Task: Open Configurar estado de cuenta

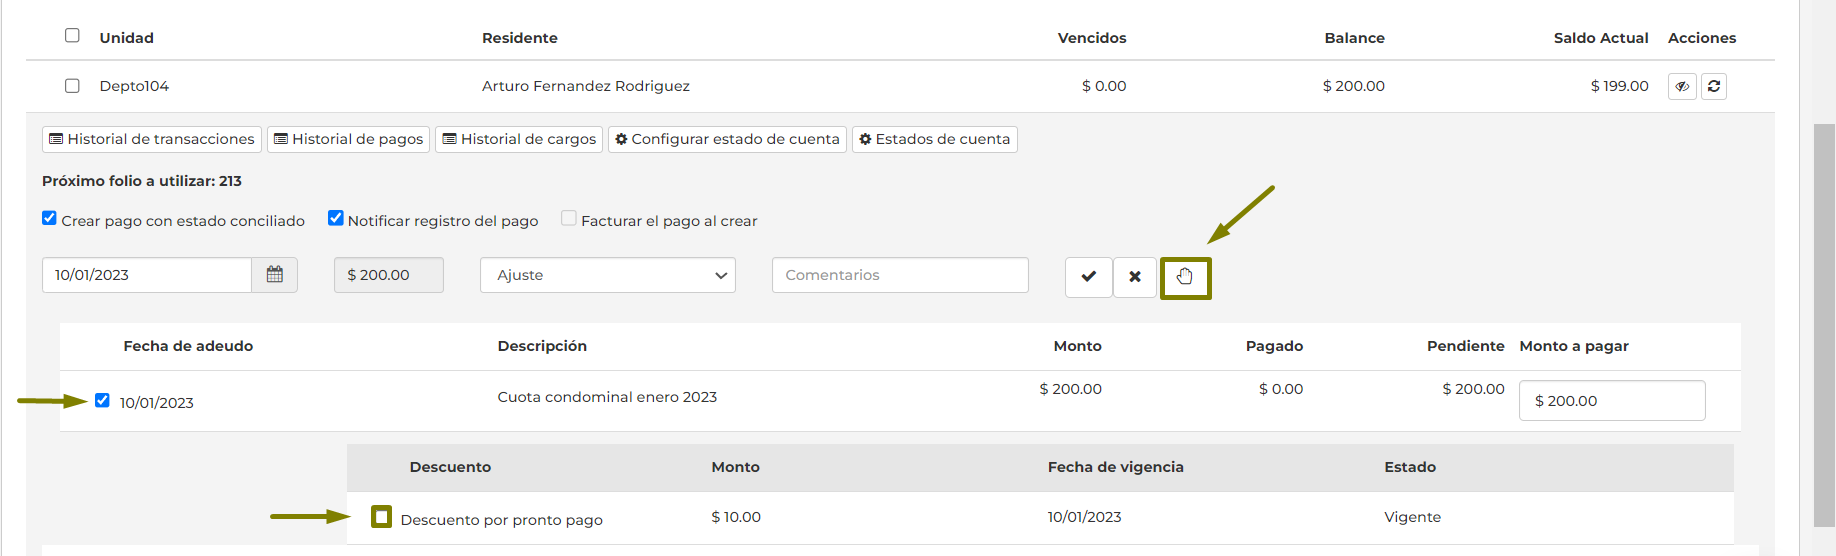Action: [727, 139]
